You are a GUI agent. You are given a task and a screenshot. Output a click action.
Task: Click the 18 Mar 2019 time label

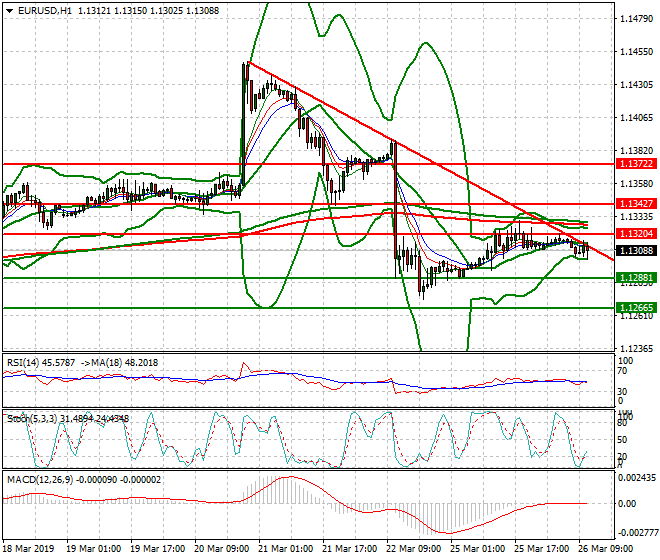click(x=28, y=549)
